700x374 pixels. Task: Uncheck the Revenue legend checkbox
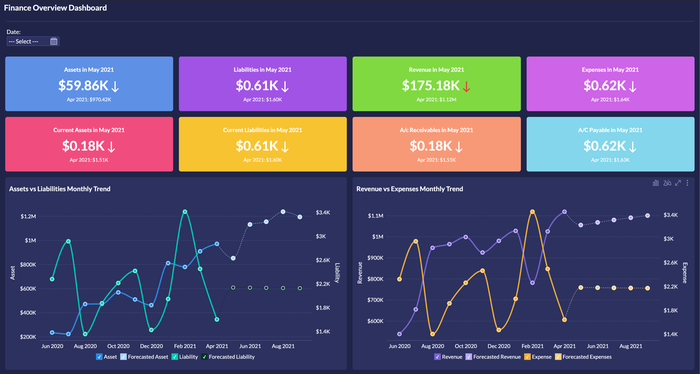pos(438,357)
